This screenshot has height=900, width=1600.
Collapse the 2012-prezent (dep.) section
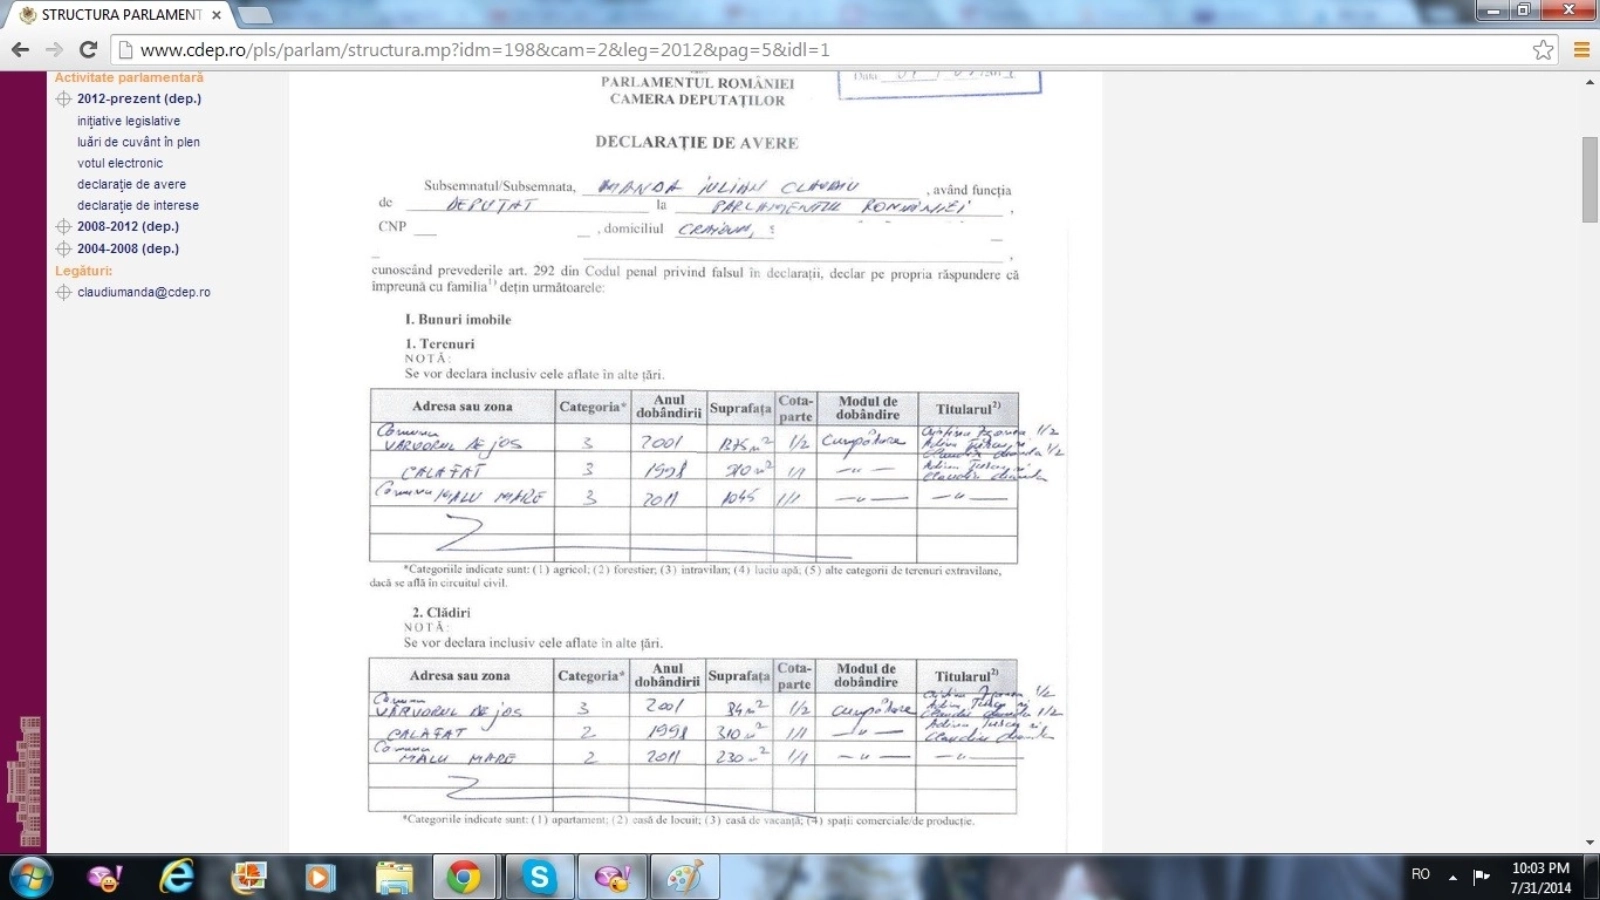[x=64, y=99]
